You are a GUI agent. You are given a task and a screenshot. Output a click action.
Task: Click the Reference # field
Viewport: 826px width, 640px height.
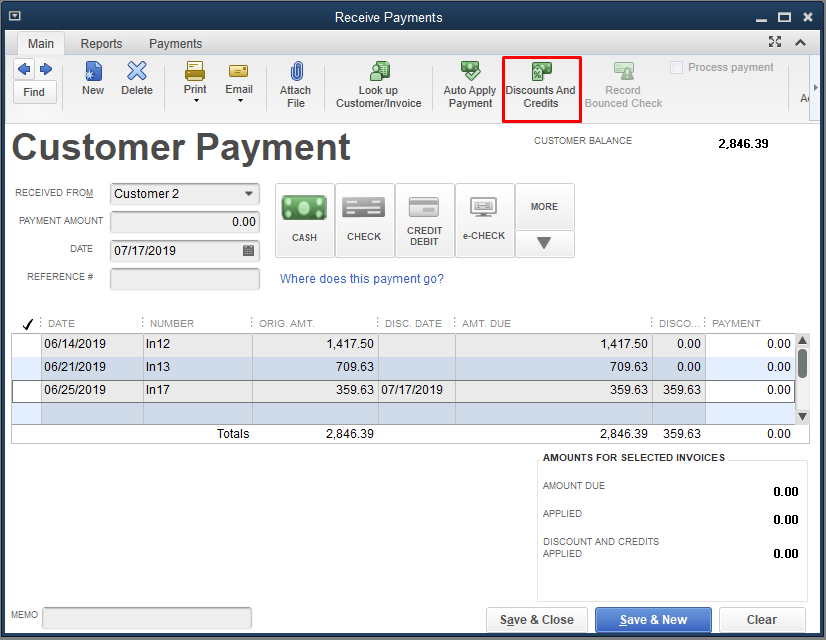pos(185,279)
